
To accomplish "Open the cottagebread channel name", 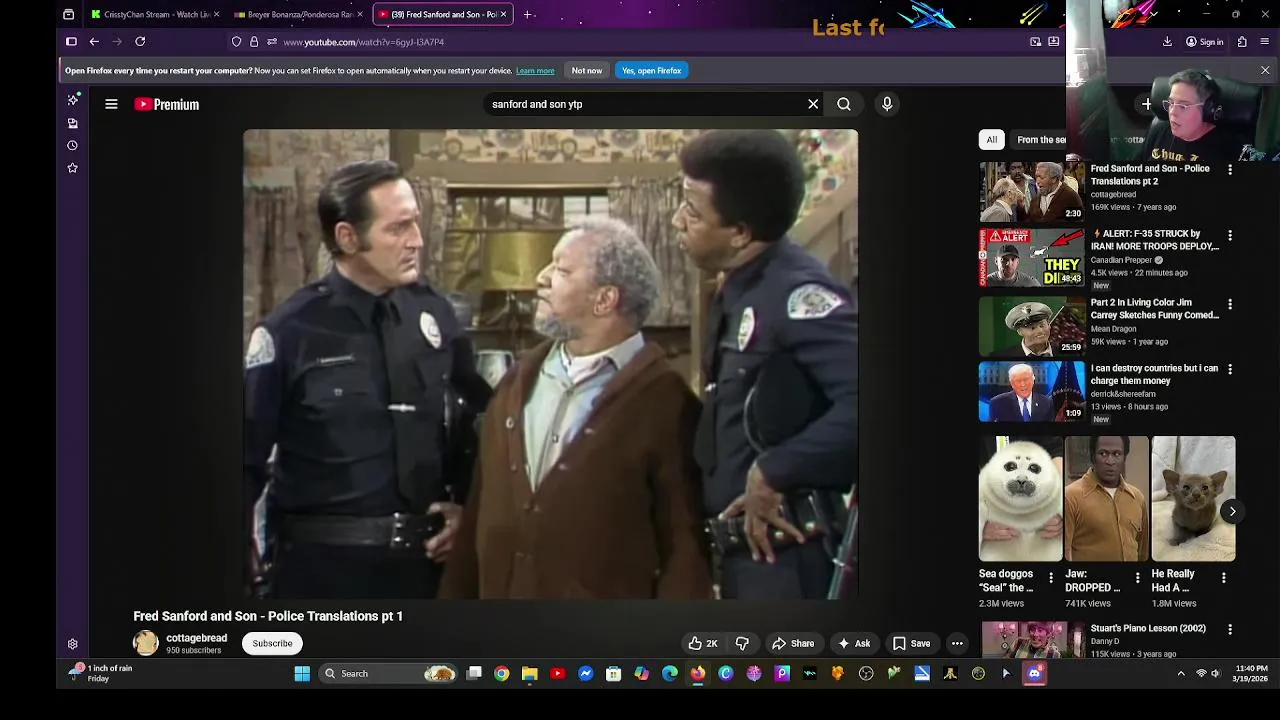I will tap(196, 638).
